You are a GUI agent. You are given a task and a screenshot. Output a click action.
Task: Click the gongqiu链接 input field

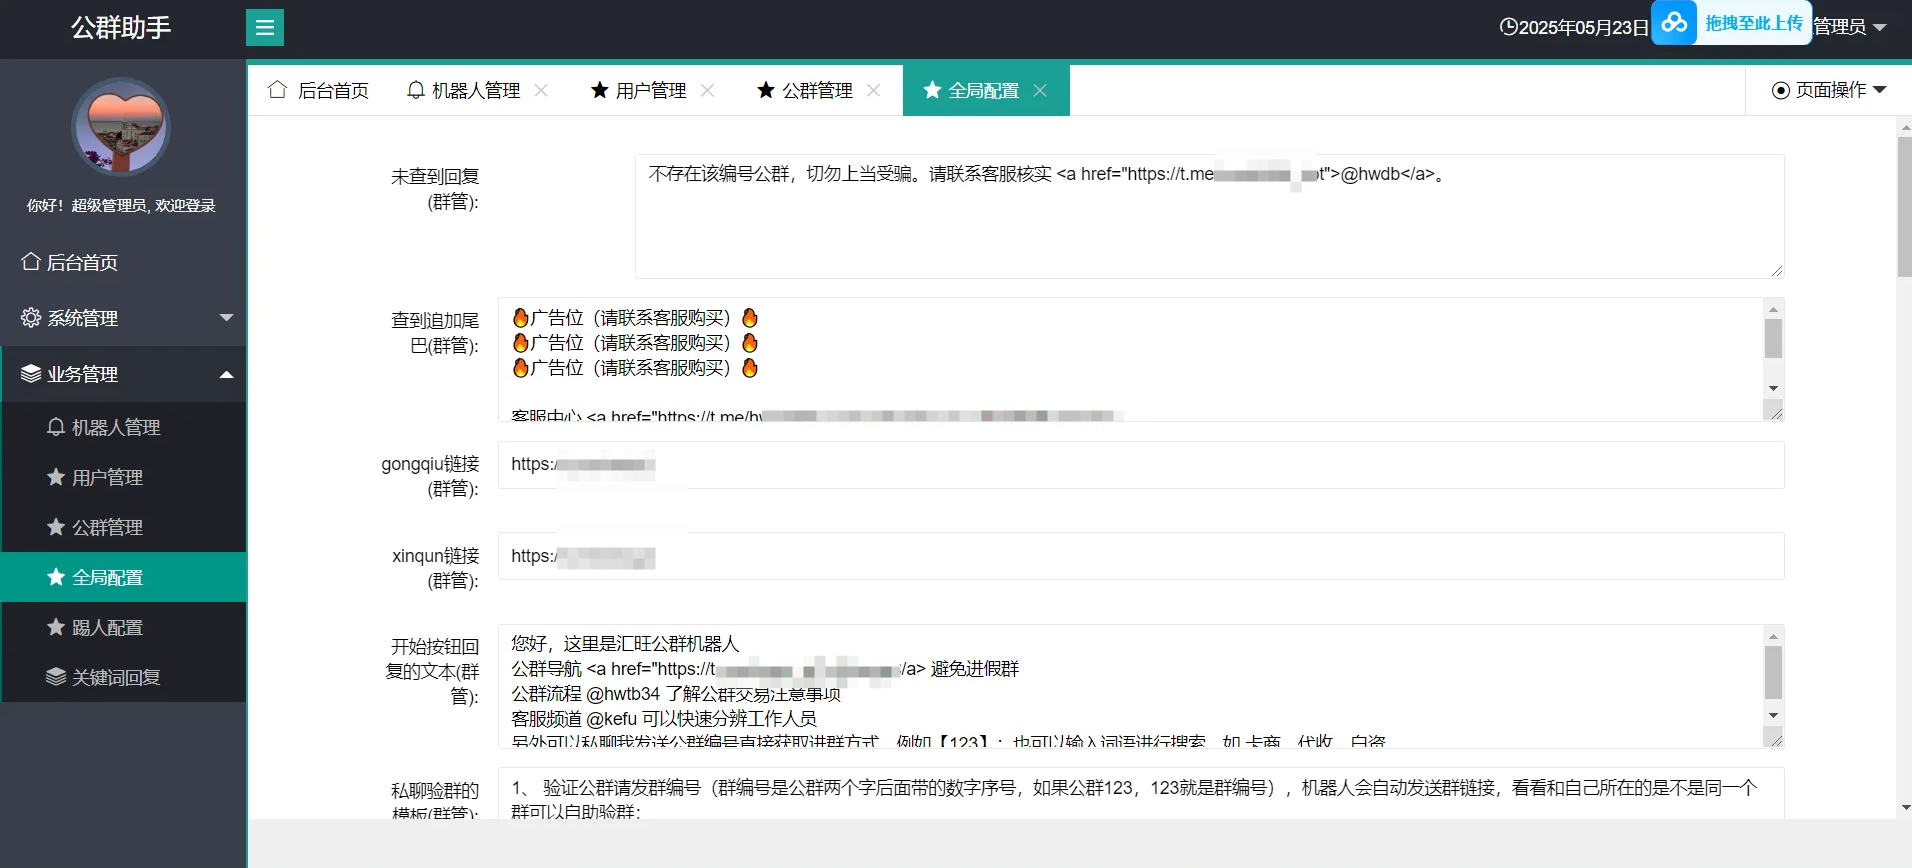pyautogui.click(x=1141, y=465)
